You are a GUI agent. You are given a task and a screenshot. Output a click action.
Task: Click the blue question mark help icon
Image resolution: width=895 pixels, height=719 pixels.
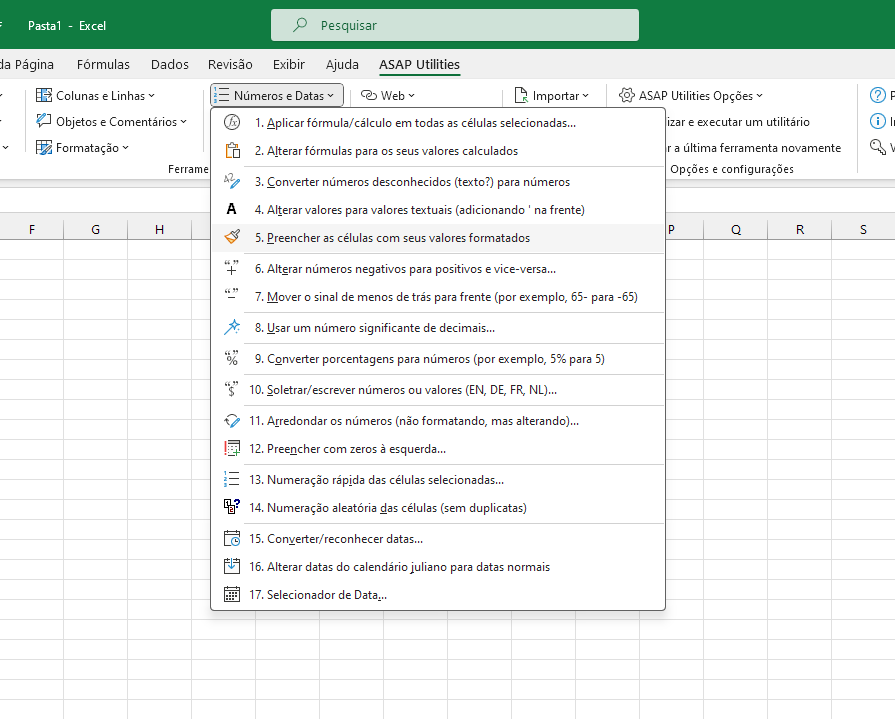(877, 95)
